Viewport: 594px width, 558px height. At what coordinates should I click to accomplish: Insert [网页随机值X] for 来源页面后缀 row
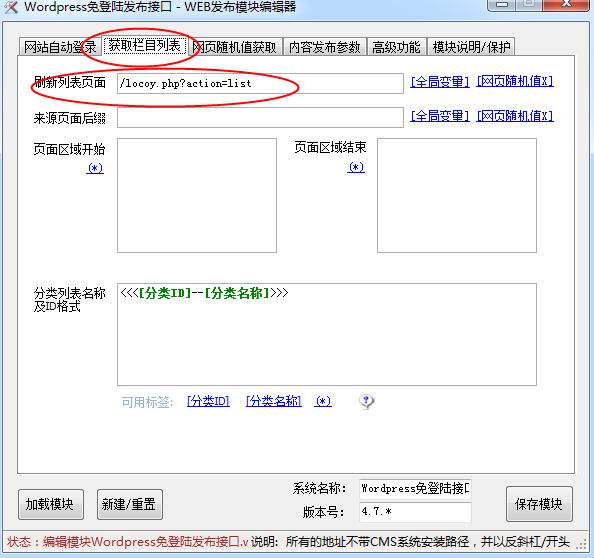(515, 116)
